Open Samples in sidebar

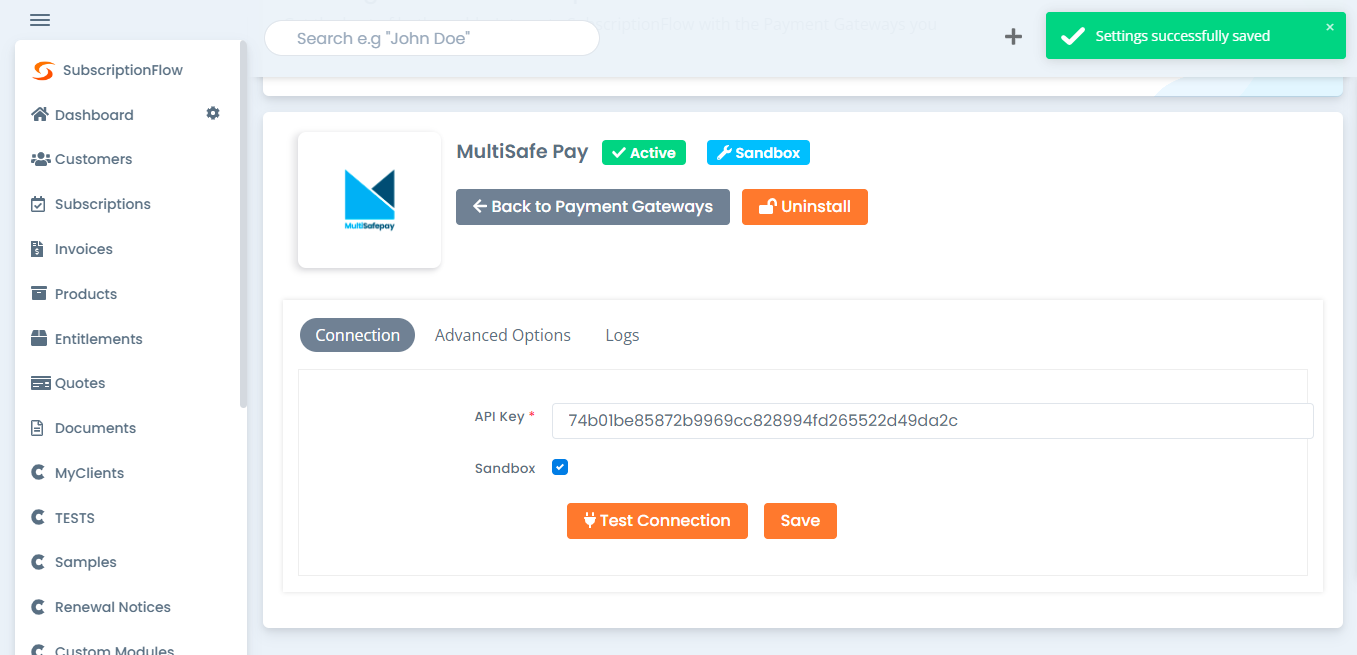point(86,562)
